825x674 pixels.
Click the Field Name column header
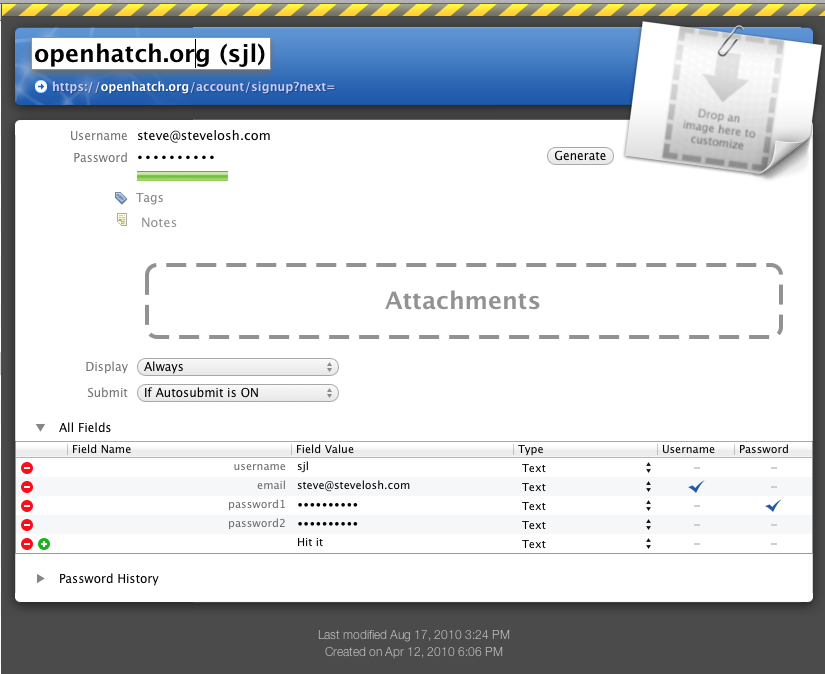click(x=179, y=449)
